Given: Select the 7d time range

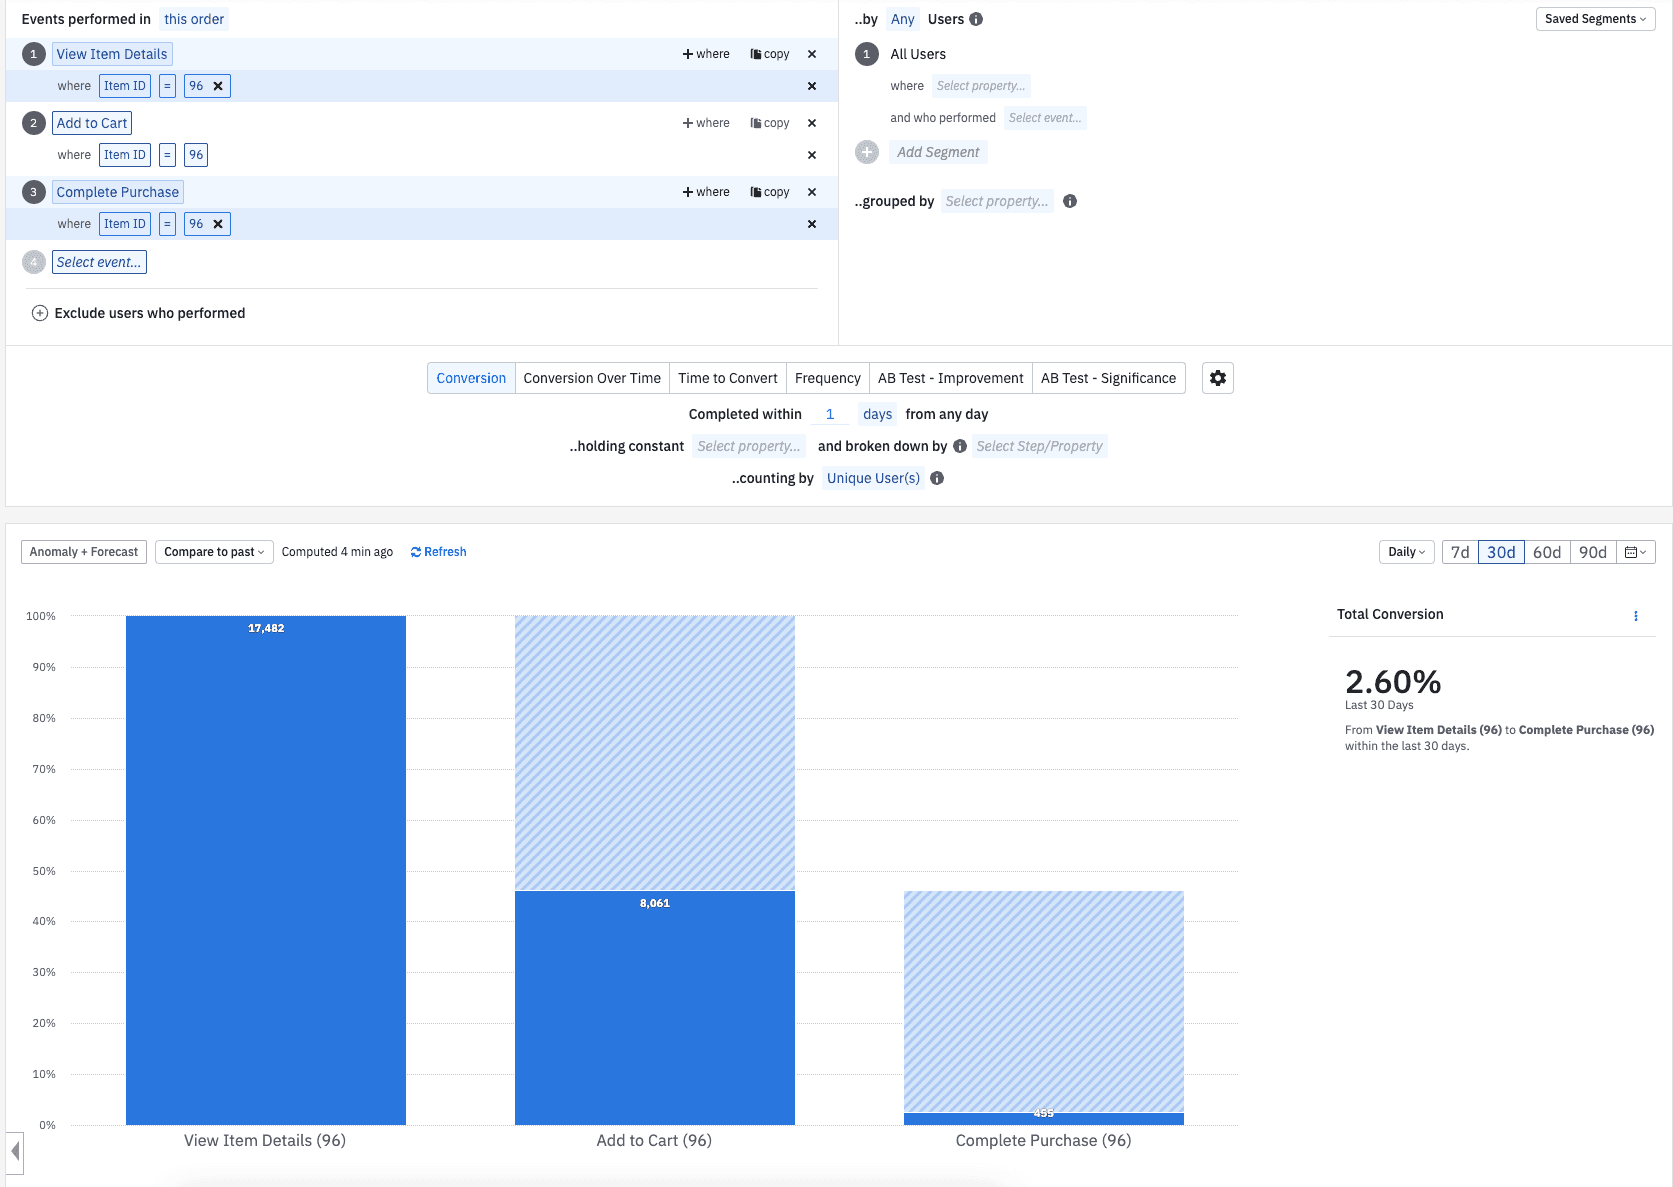Looking at the screenshot, I should click(1459, 552).
